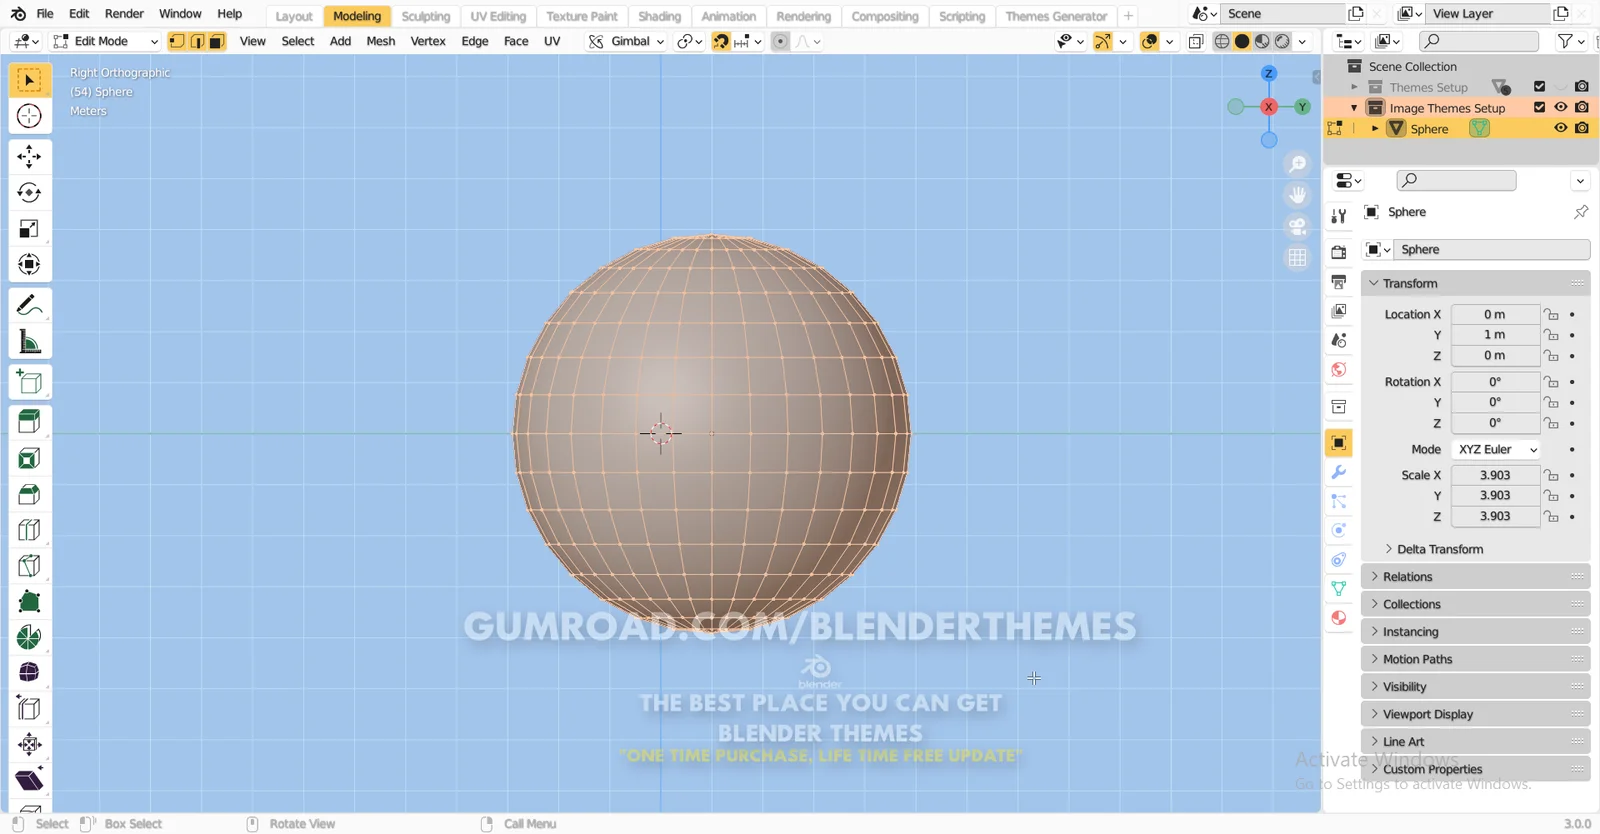This screenshot has width=1600, height=834.
Task: Expand the Sphere item in outliner
Action: [1375, 128]
